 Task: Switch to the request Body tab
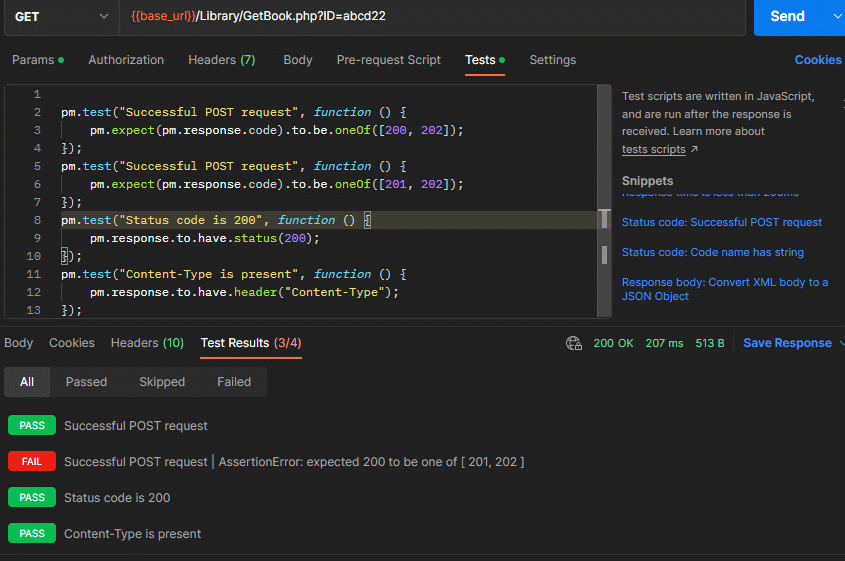click(297, 60)
